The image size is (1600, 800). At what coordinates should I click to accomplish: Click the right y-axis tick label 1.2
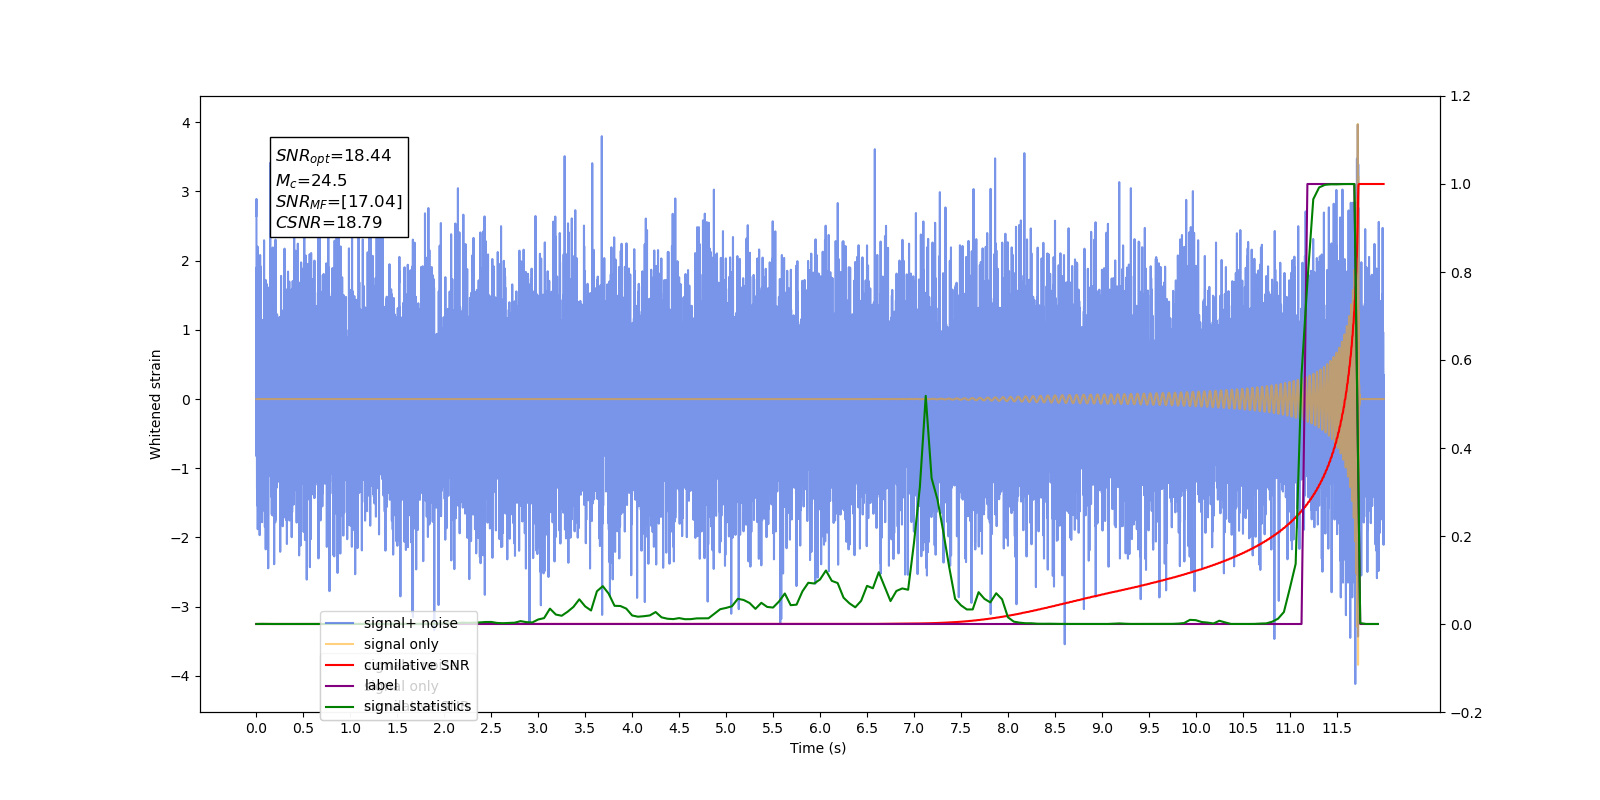[x=1461, y=97]
